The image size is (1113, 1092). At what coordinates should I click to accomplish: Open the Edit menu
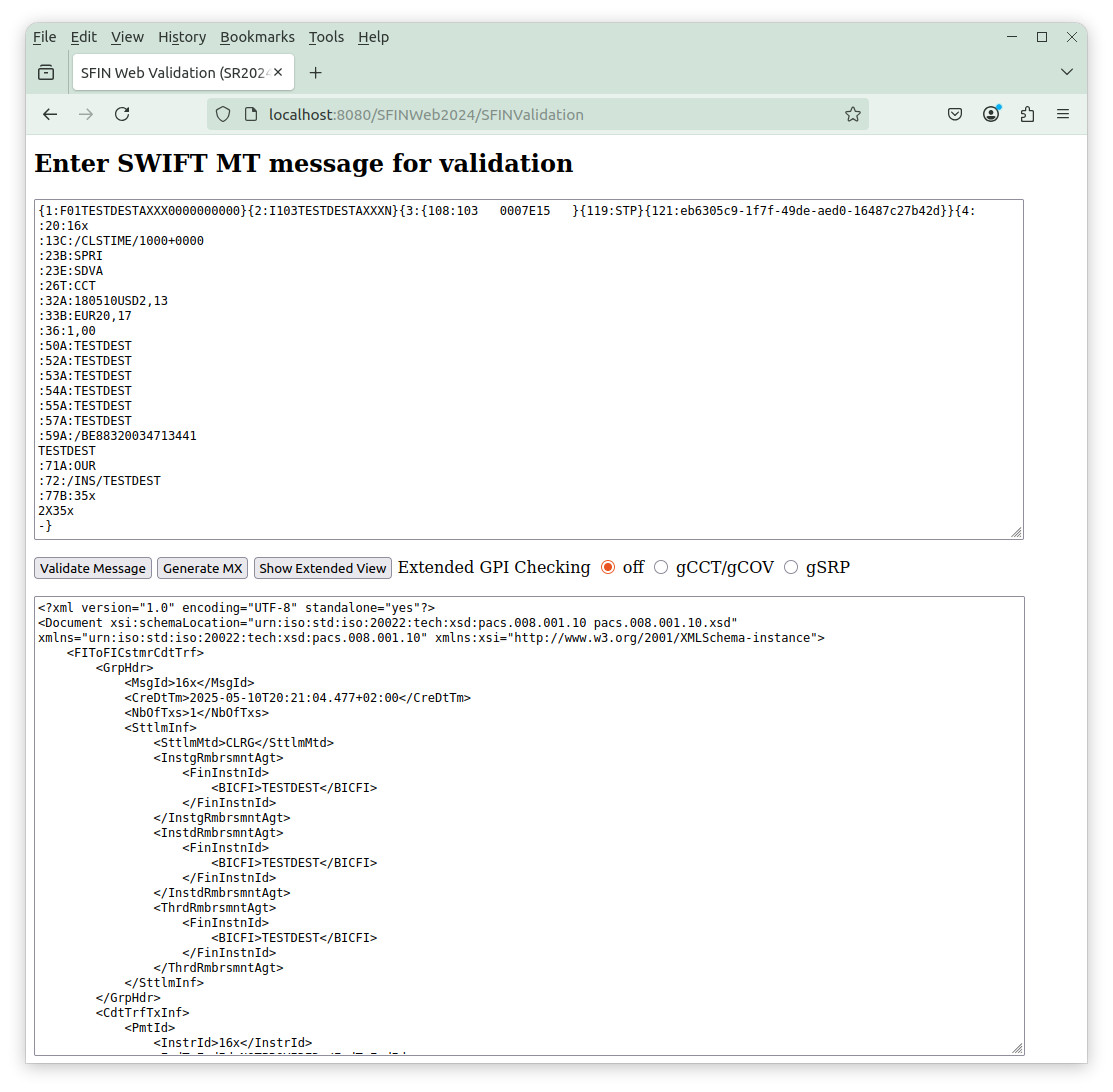[x=84, y=37]
